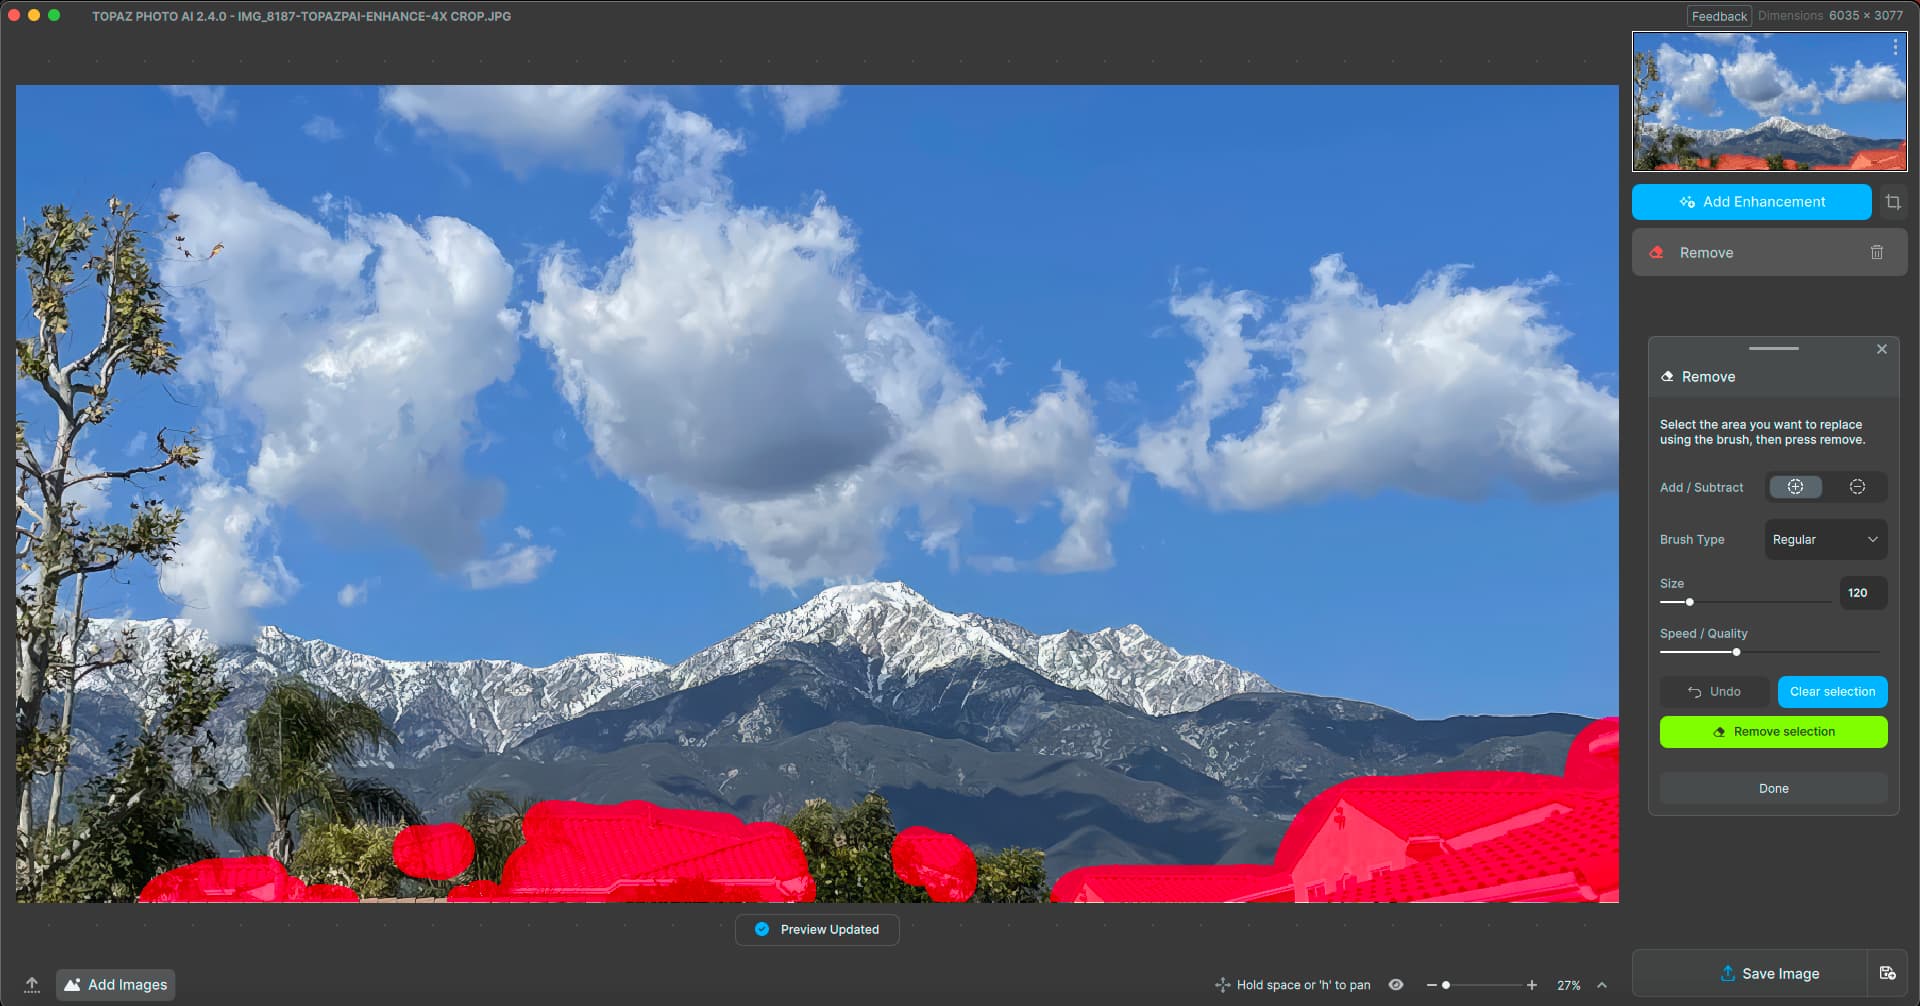The height and width of the screenshot is (1006, 1920).
Task: Click the brush Size value field
Action: pyautogui.click(x=1862, y=593)
